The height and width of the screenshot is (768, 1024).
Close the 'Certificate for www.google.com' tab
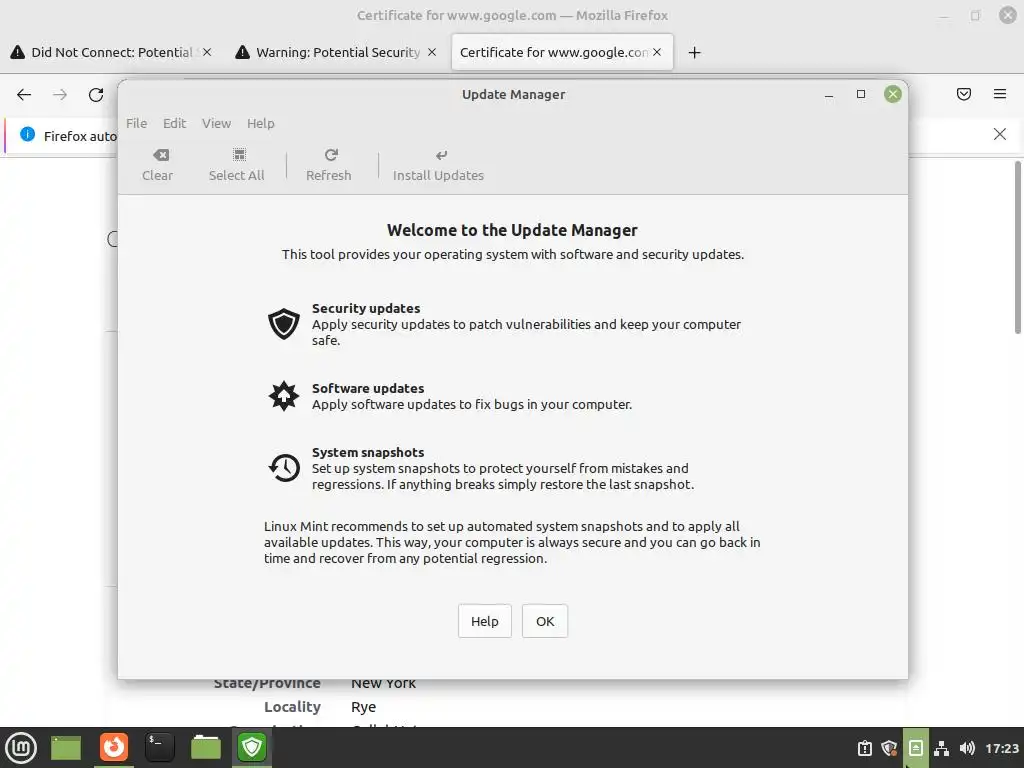(657, 52)
